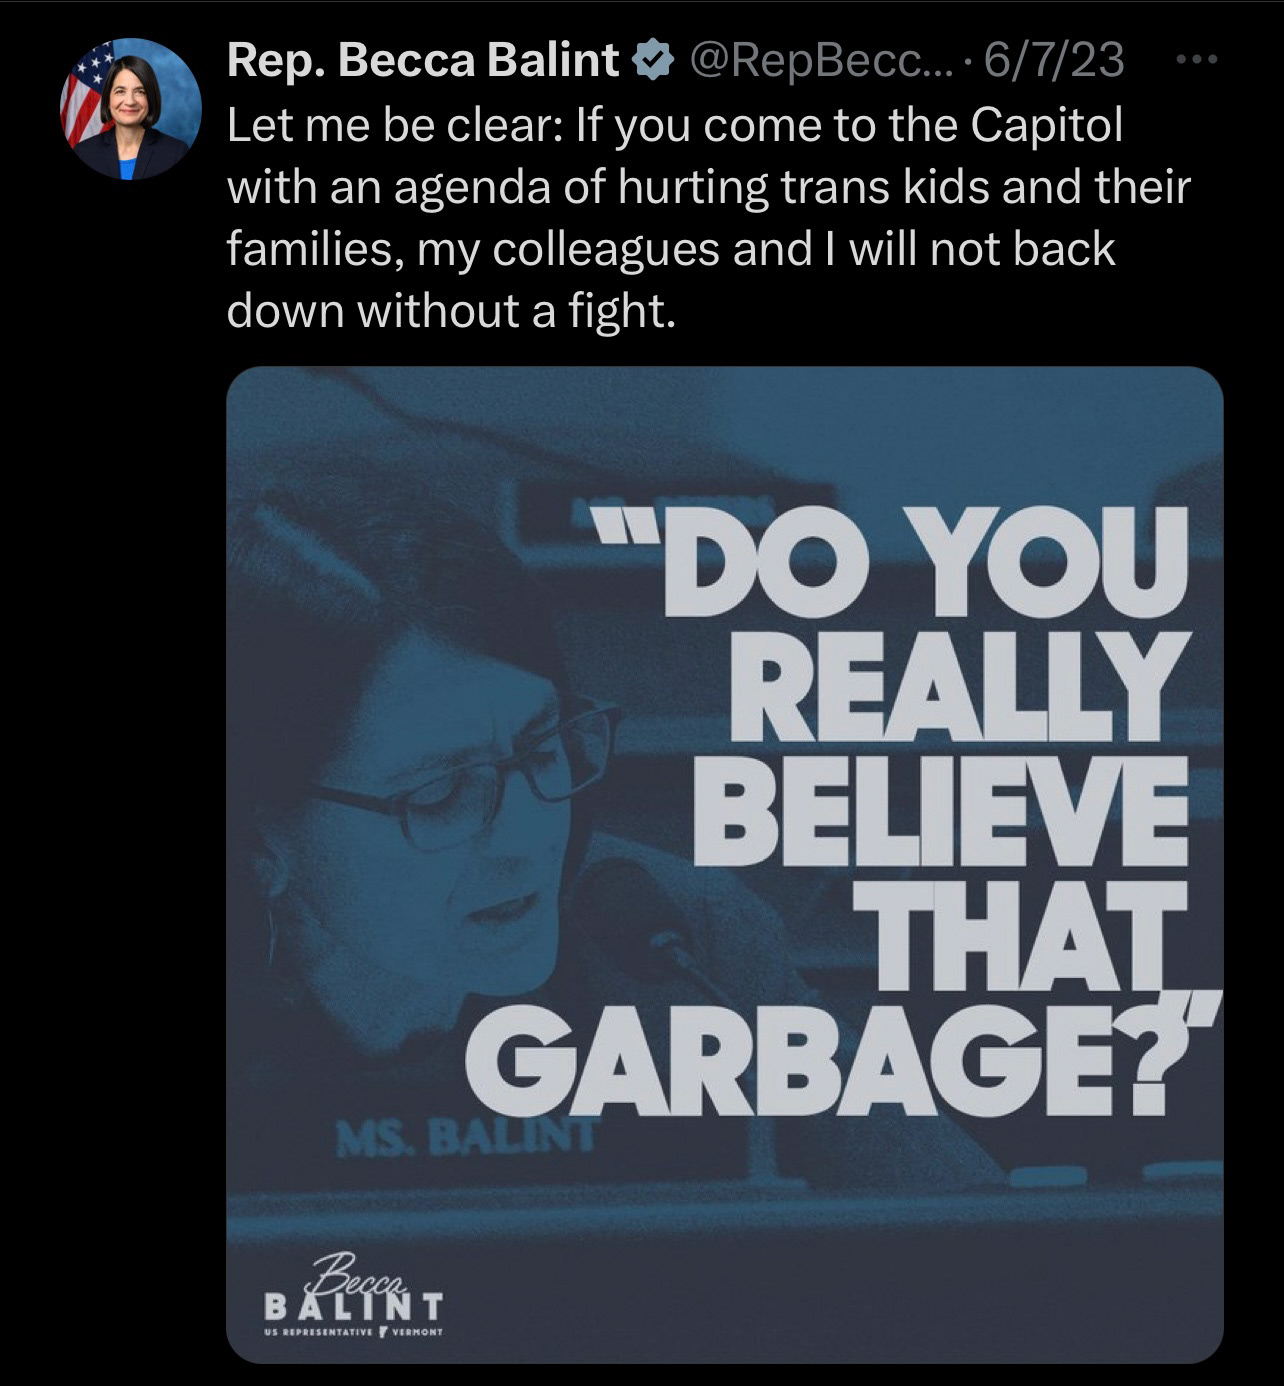
Task: Open Rep. Becca Balint's profile avatar
Action: [x=130, y=109]
